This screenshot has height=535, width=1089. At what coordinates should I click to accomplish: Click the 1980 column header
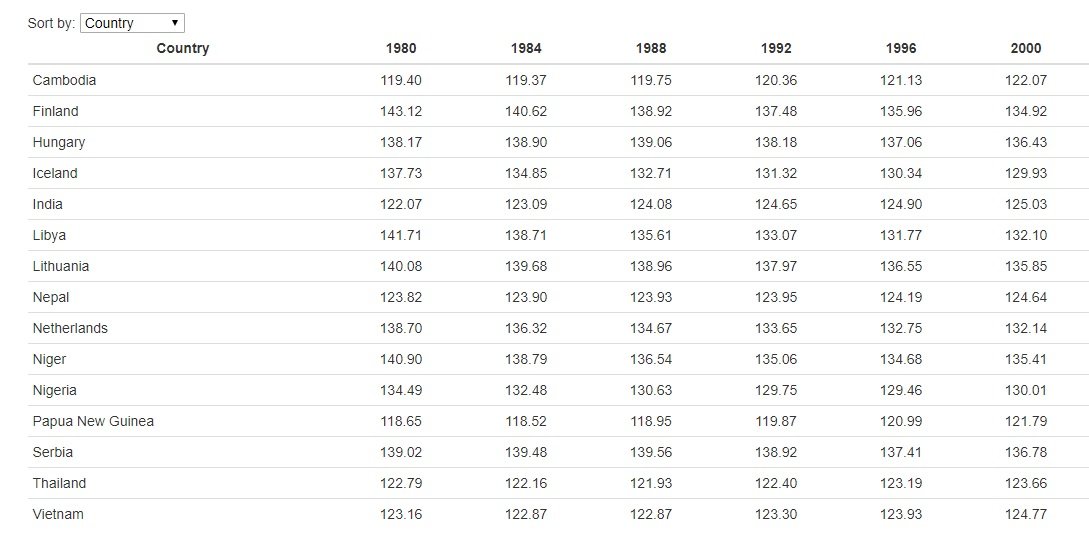[401, 48]
